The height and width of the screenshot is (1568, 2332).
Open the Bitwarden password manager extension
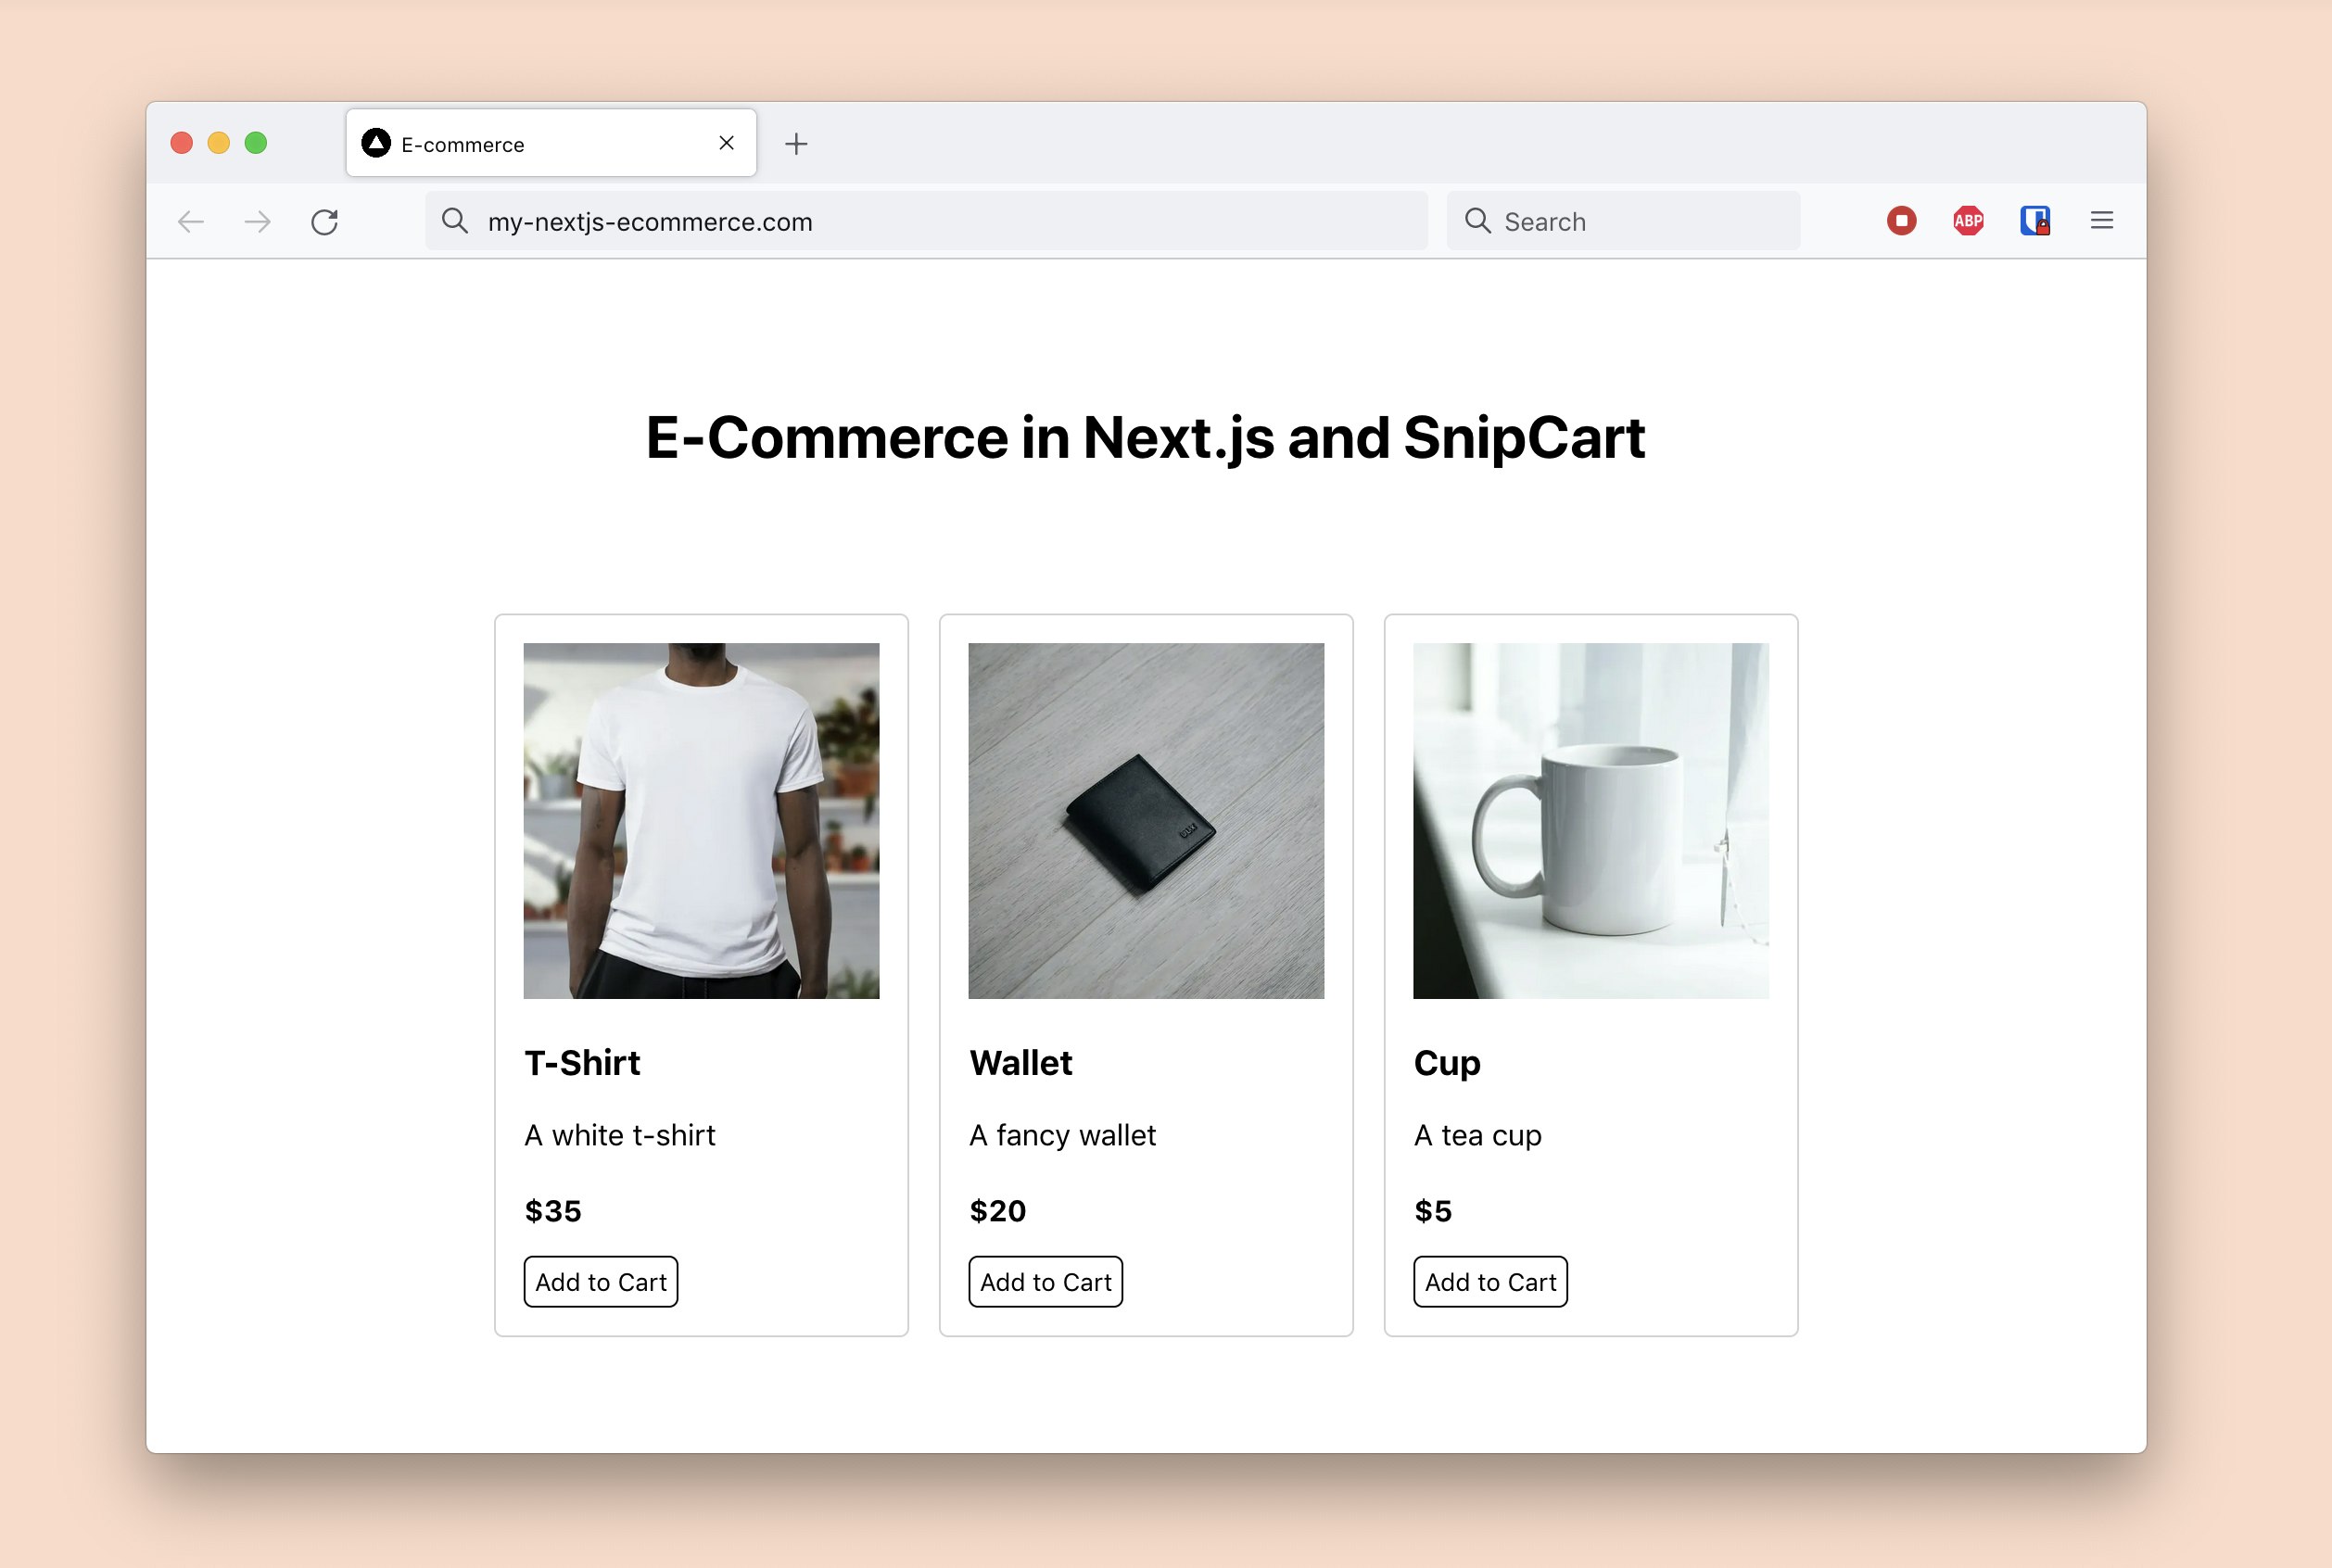point(2036,220)
